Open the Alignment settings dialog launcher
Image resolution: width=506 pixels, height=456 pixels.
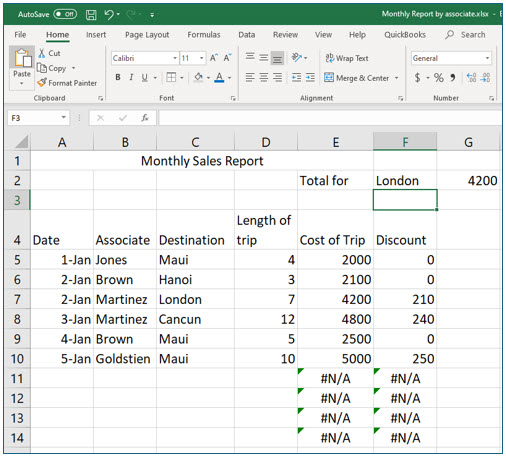pyautogui.click(x=400, y=98)
